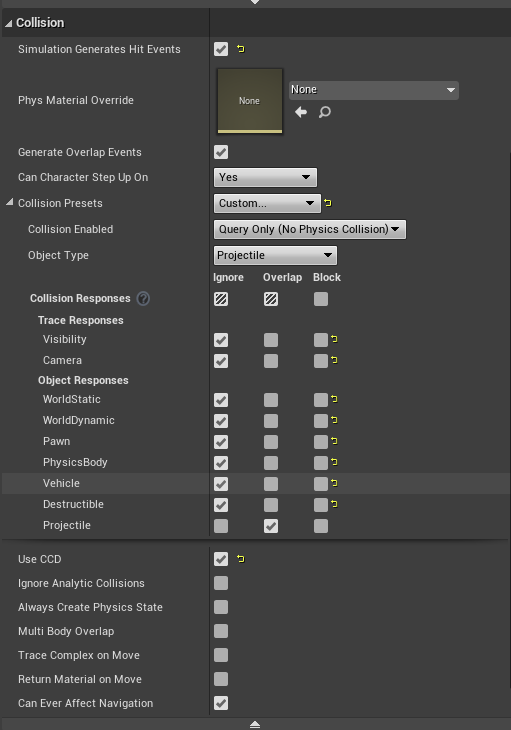Collapse the Collision section header
The width and height of the screenshot is (511, 730).
point(9,23)
